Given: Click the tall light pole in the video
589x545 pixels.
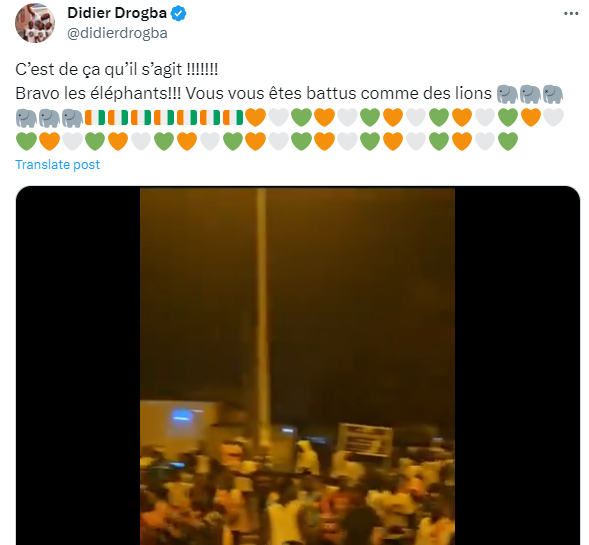Looking at the screenshot, I should (x=262, y=316).
